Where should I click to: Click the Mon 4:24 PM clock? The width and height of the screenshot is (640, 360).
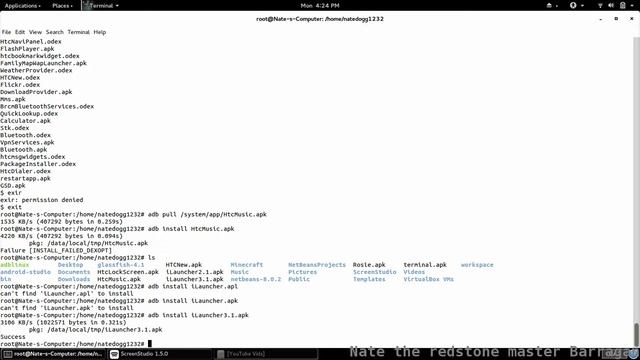tap(320, 6)
